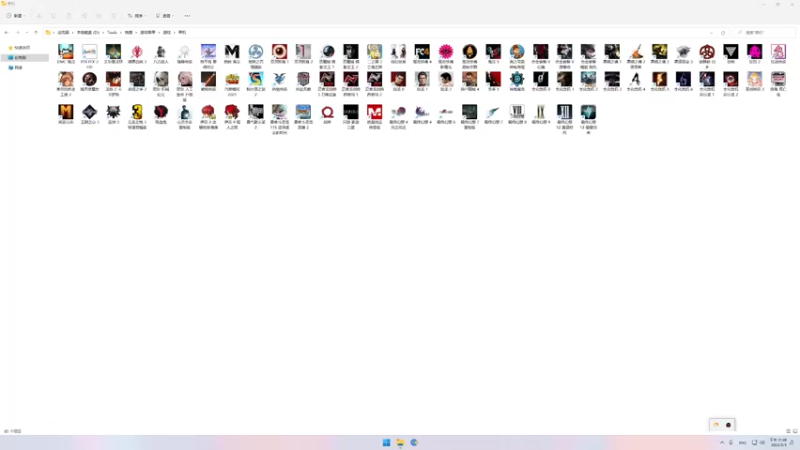This screenshot has width=800, height=450.
Task: Open the yellow number 3 shortcut
Action: [137, 112]
